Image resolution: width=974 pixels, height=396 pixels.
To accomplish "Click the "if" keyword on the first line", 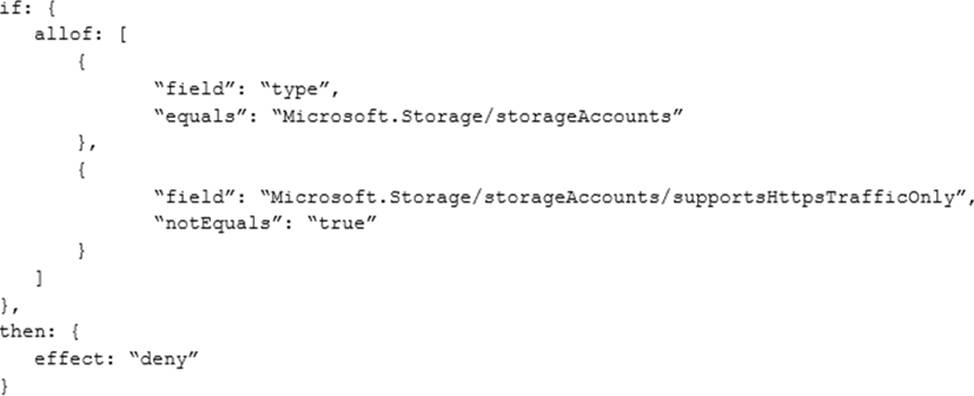I will pos(10,8).
